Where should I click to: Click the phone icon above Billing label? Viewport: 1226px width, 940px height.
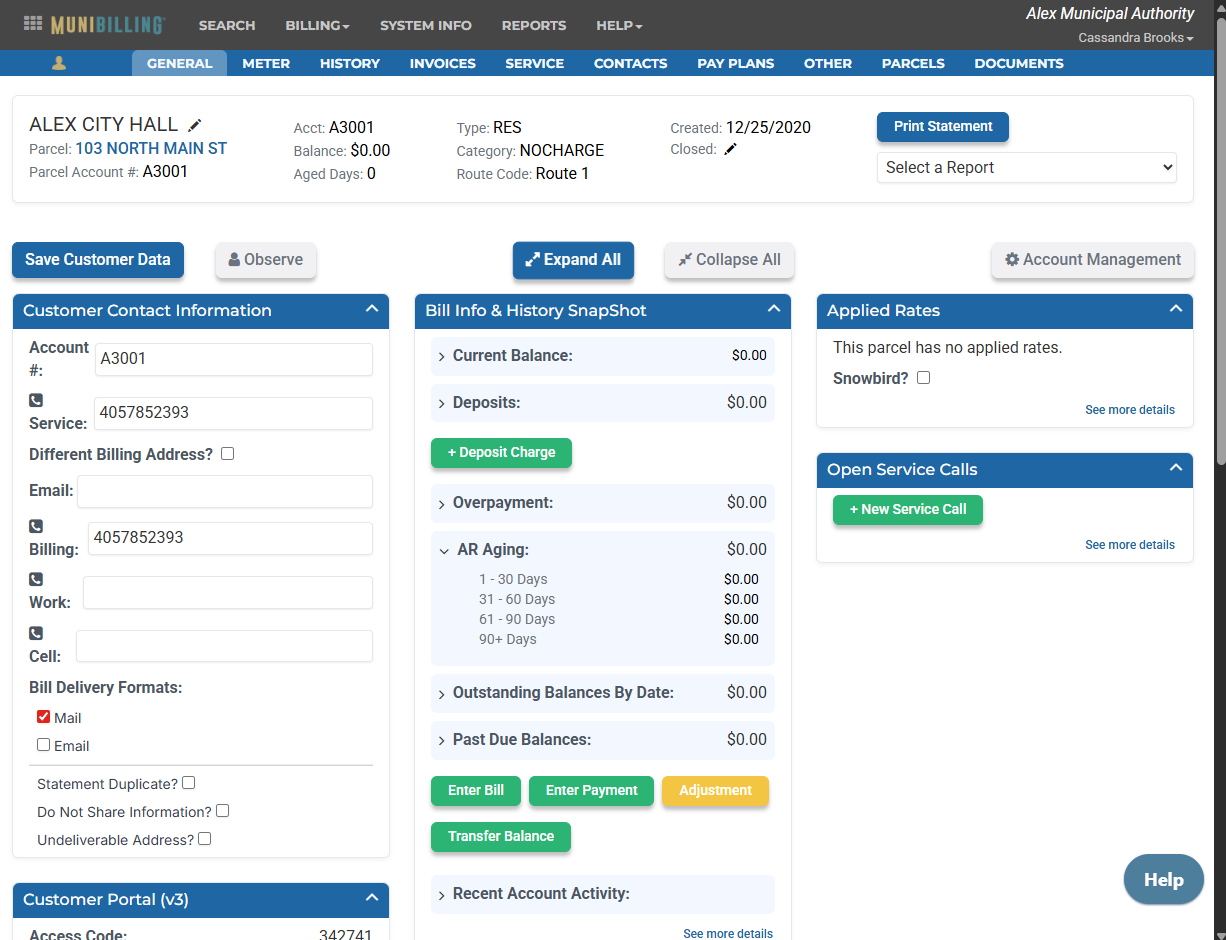pos(36,526)
